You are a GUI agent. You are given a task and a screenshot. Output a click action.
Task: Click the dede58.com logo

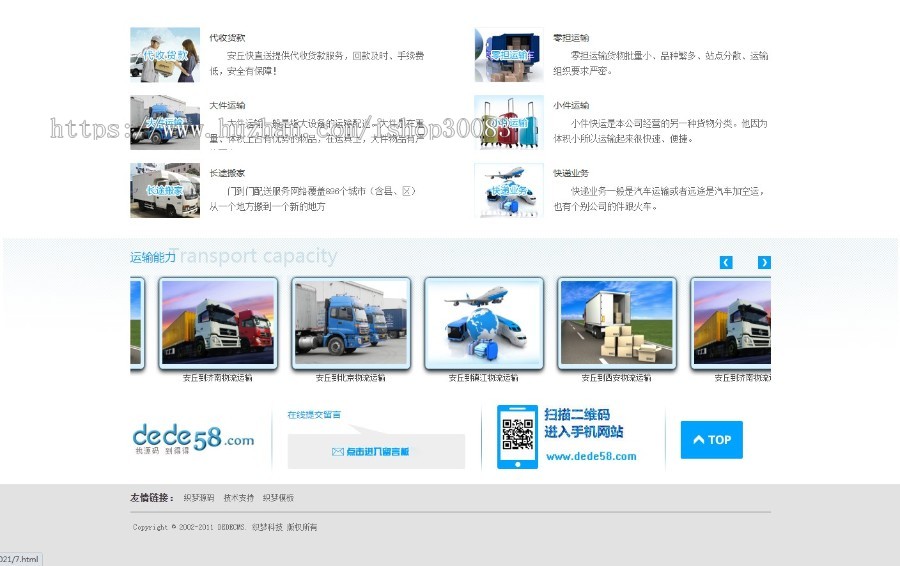[193, 438]
